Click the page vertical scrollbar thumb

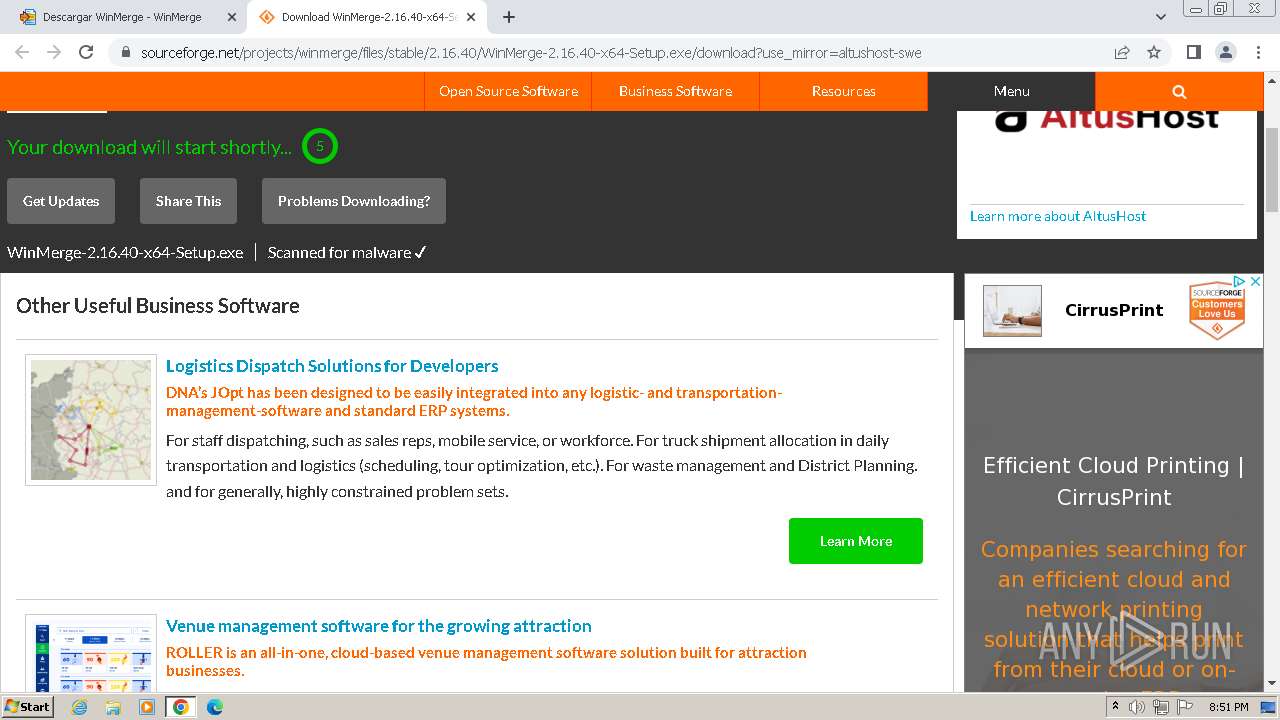coord(1272,168)
